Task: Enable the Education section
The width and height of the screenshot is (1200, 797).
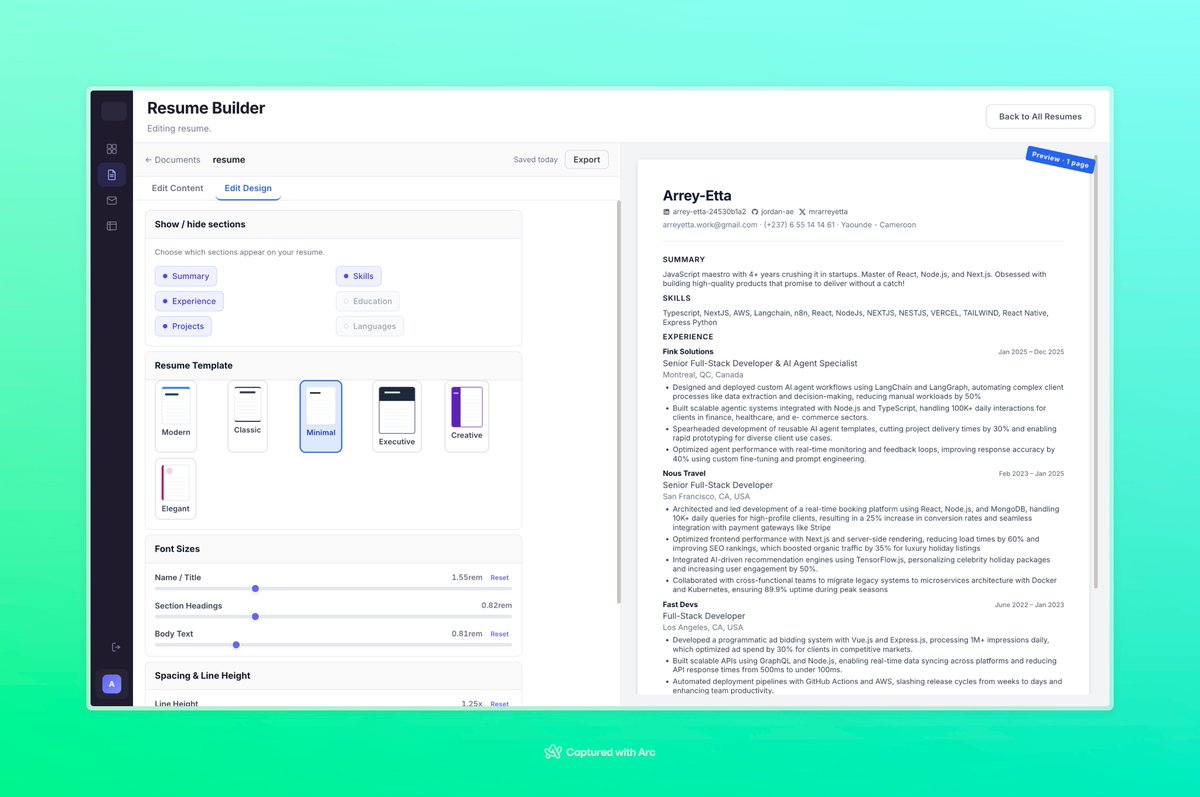Action: [368, 301]
